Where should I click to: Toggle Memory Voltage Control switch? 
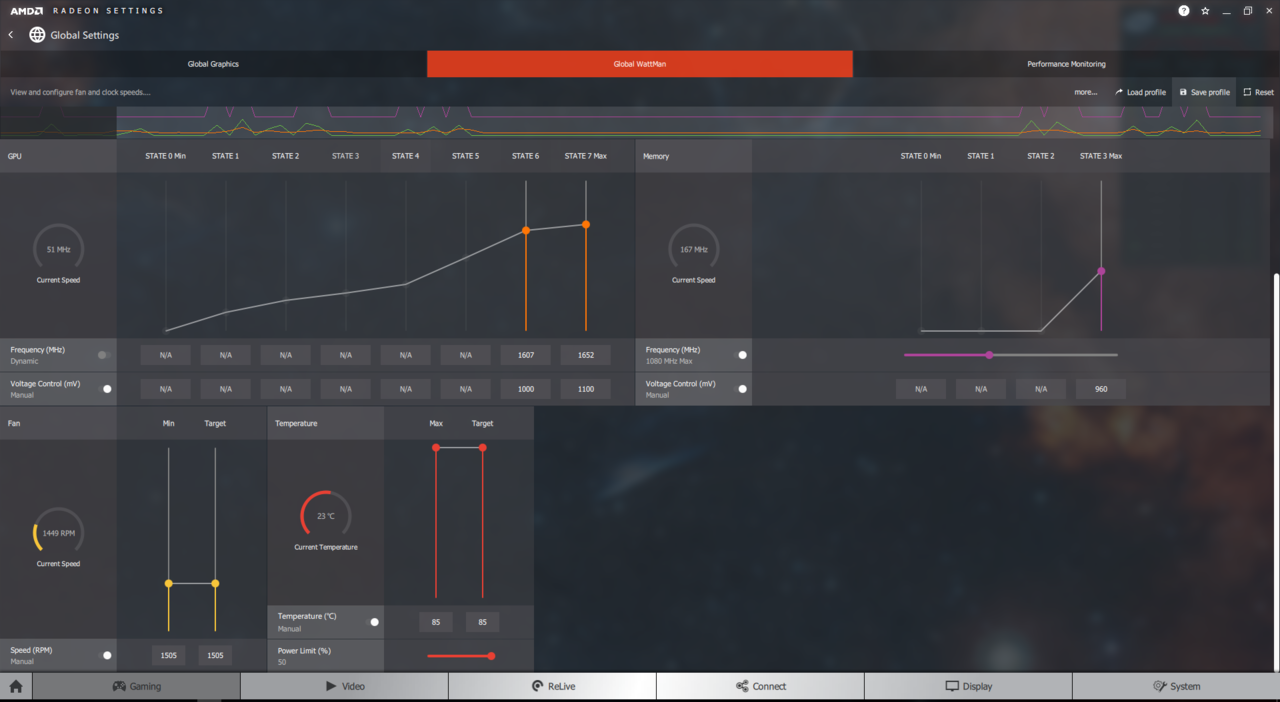point(742,389)
